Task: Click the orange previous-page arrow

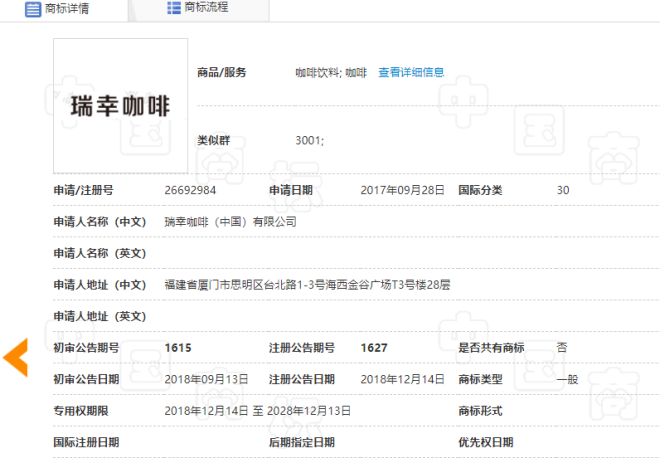Action: click(x=16, y=357)
